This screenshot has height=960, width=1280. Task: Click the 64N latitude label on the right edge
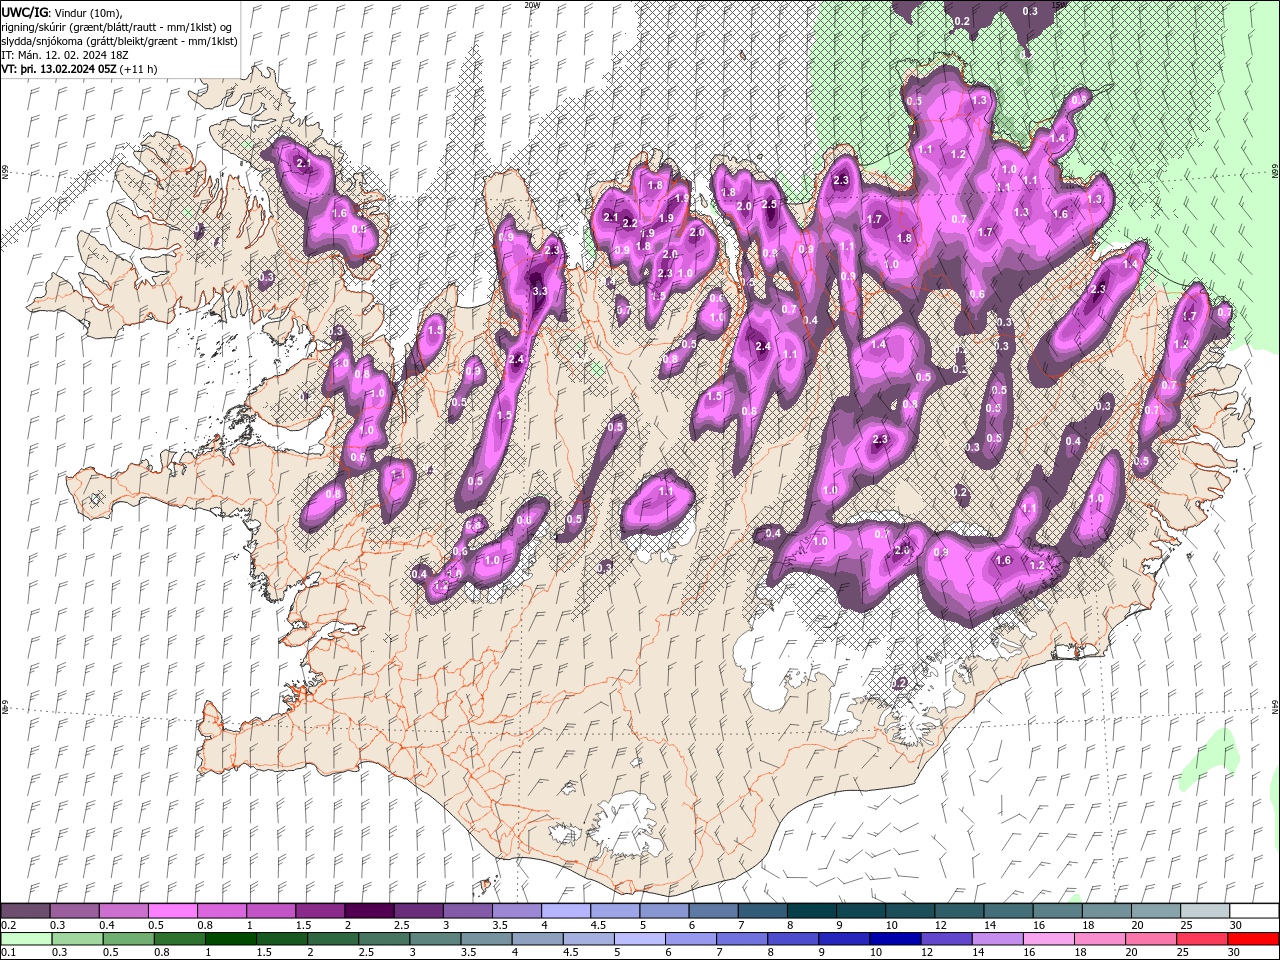[1275, 705]
